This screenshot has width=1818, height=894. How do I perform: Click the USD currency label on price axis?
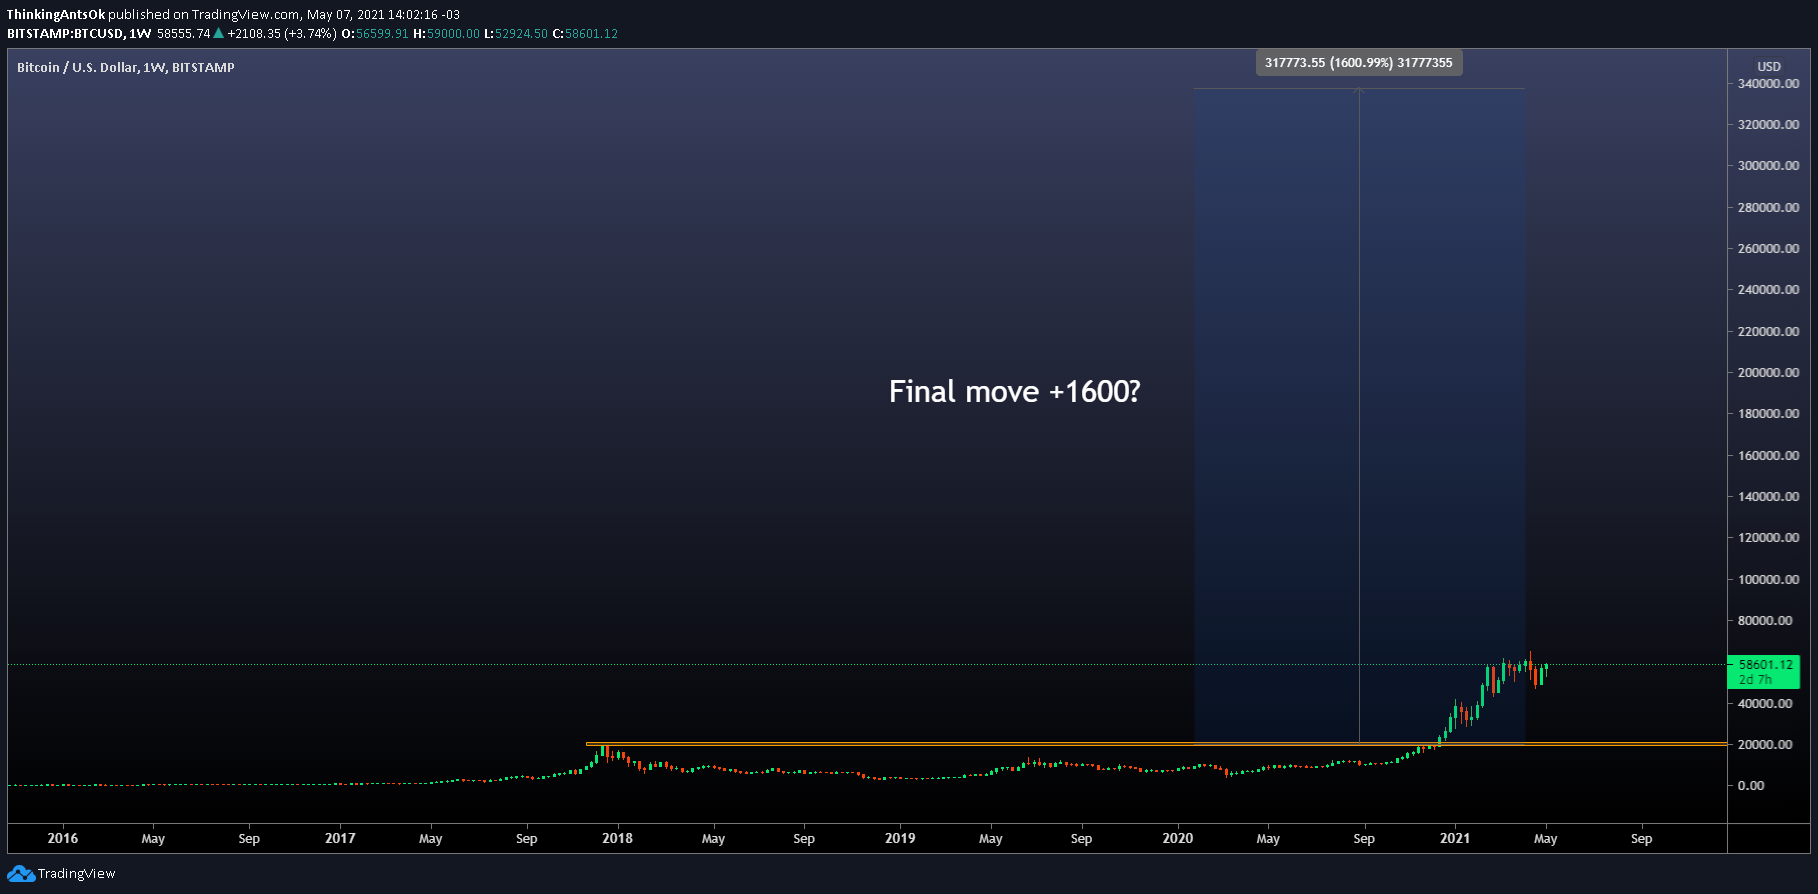pos(1769,67)
